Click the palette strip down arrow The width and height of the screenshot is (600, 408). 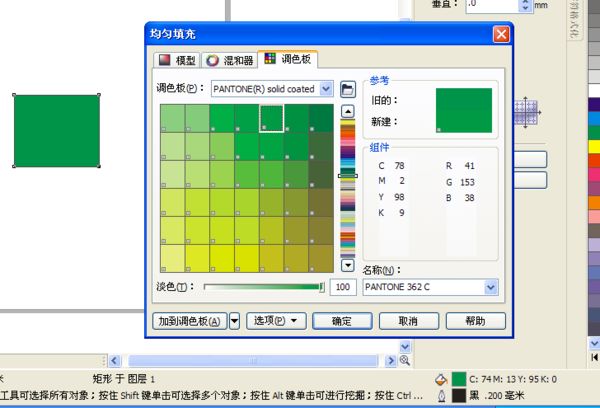tap(347, 265)
